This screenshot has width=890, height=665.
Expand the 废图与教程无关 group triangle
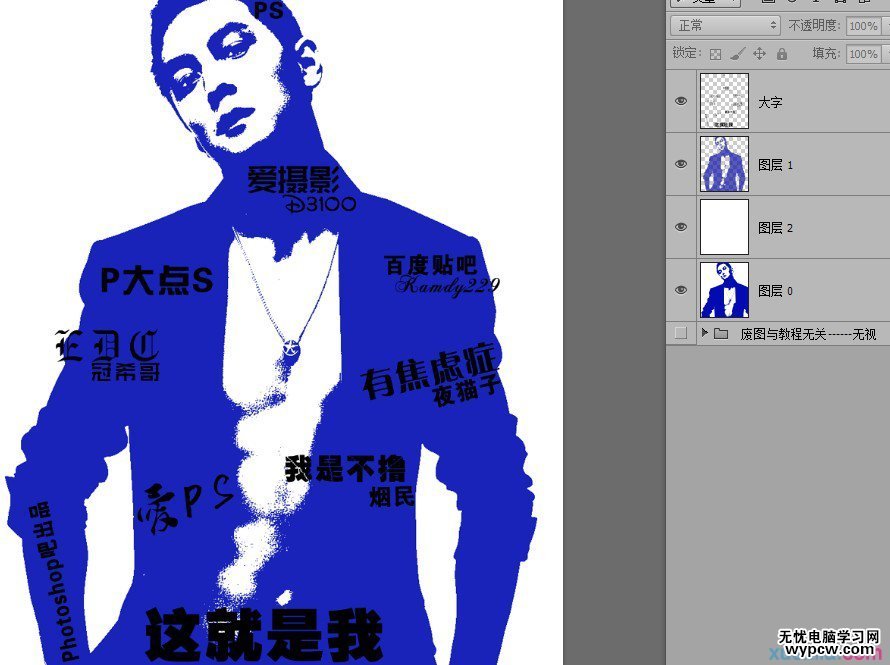704,332
